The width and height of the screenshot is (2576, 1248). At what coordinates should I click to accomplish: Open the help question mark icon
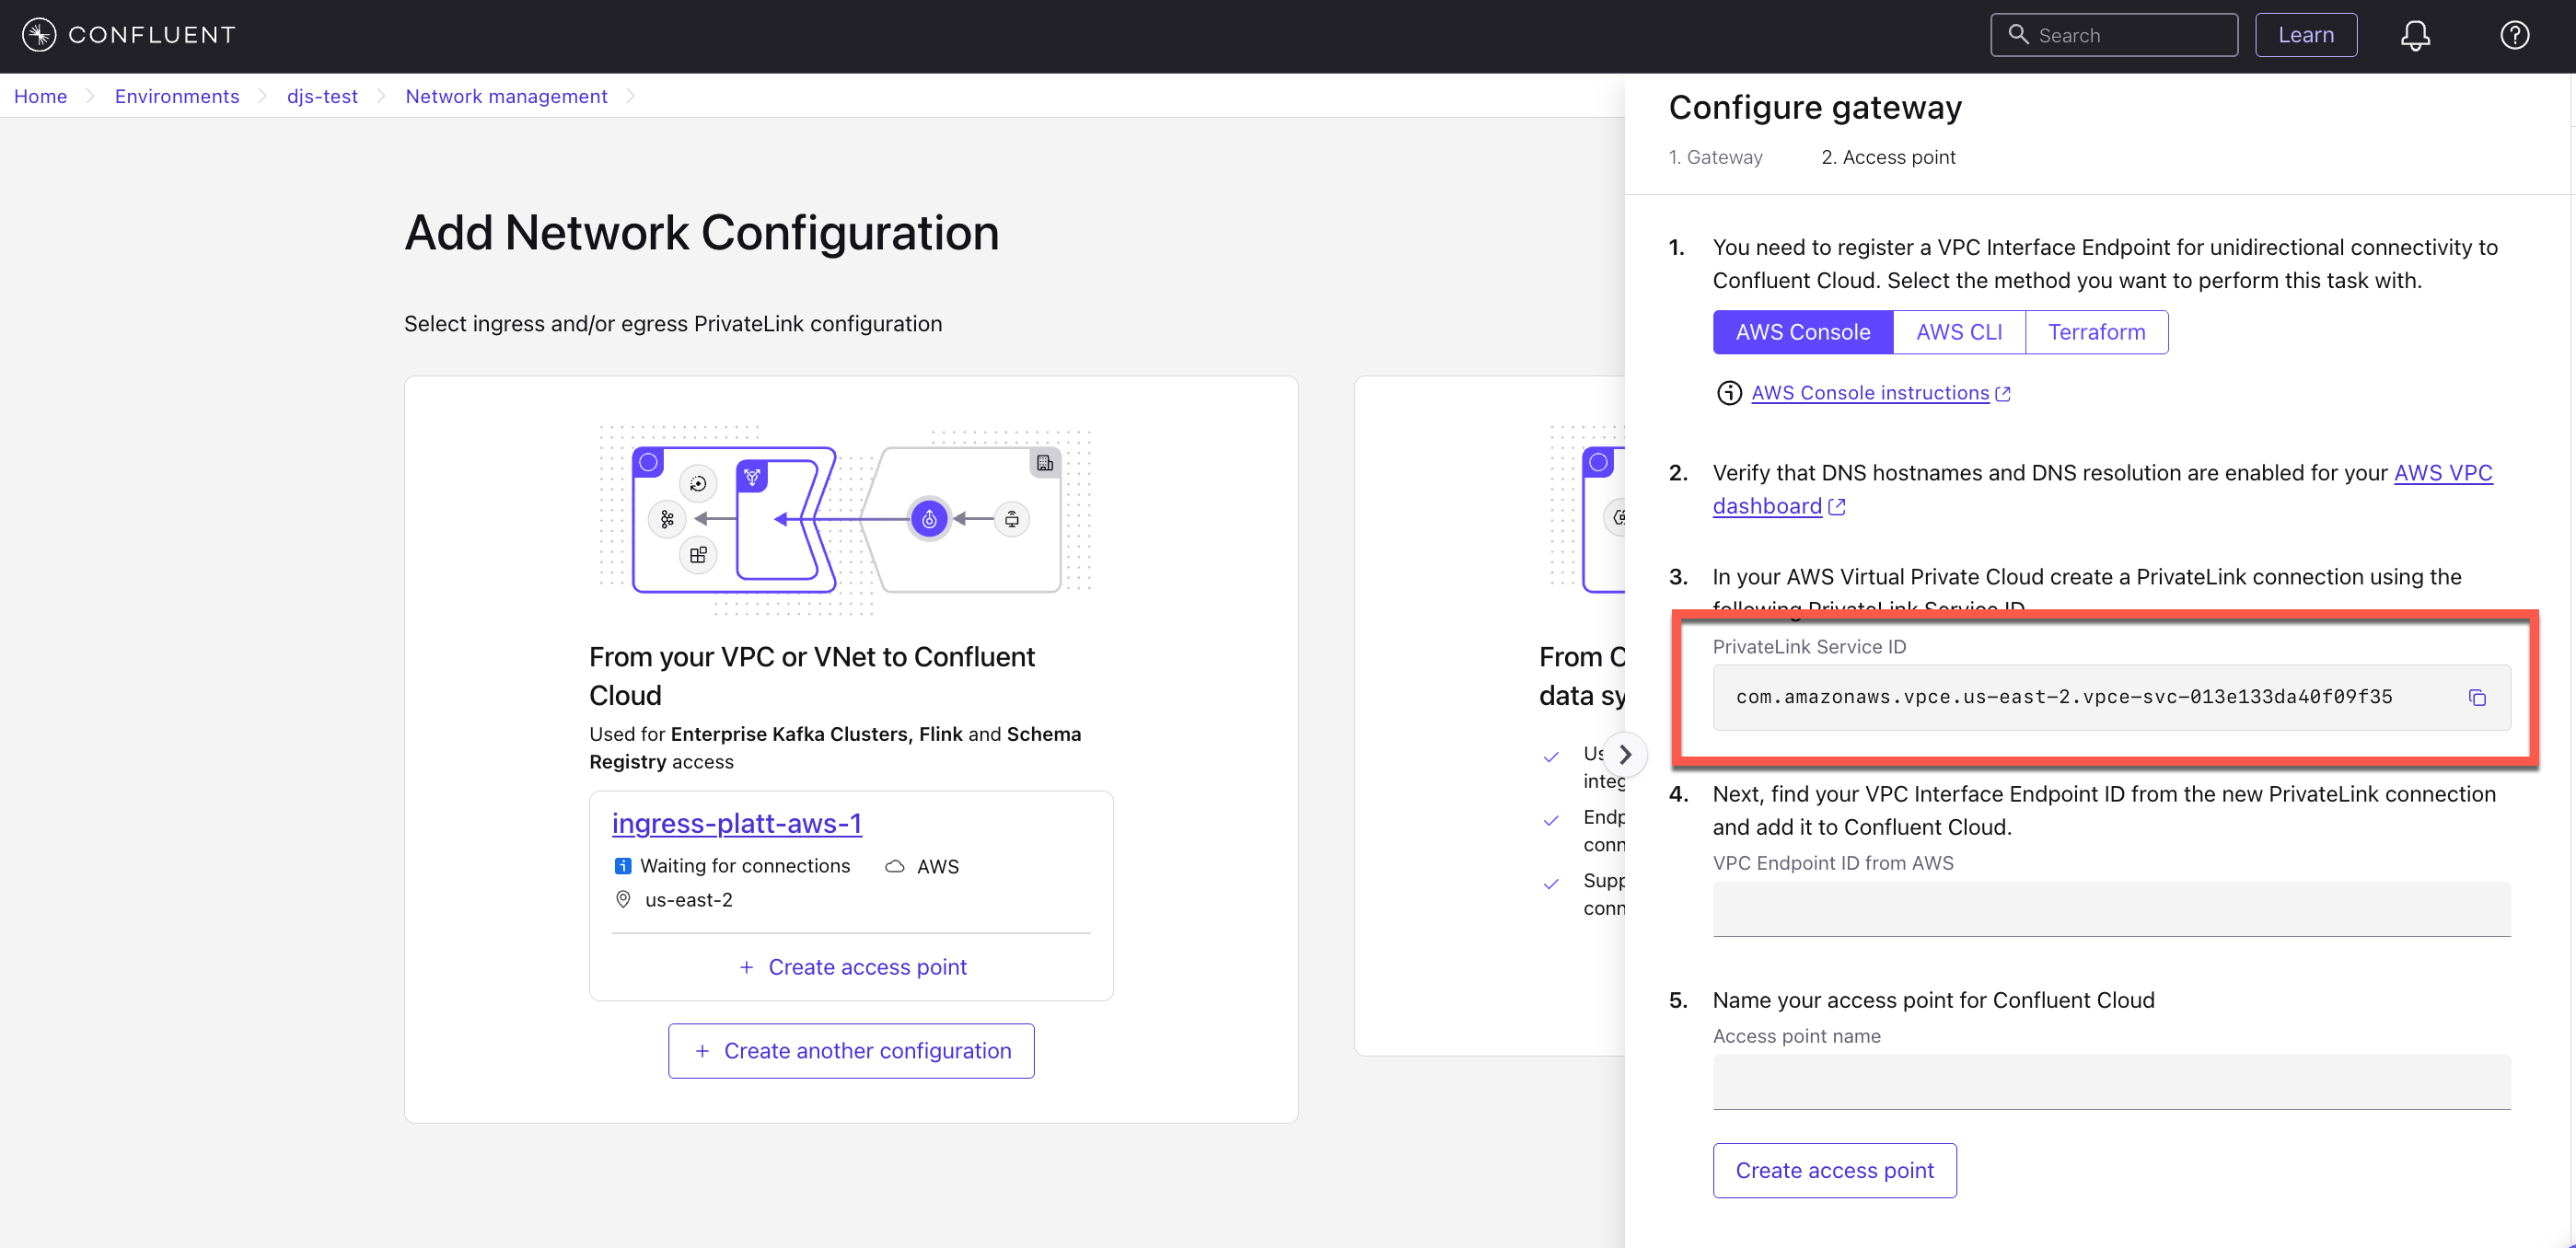pyautogui.click(x=2514, y=35)
